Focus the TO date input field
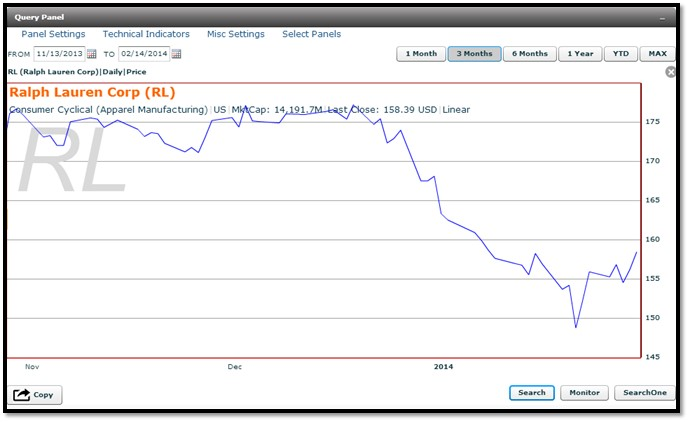 coord(144,54)
